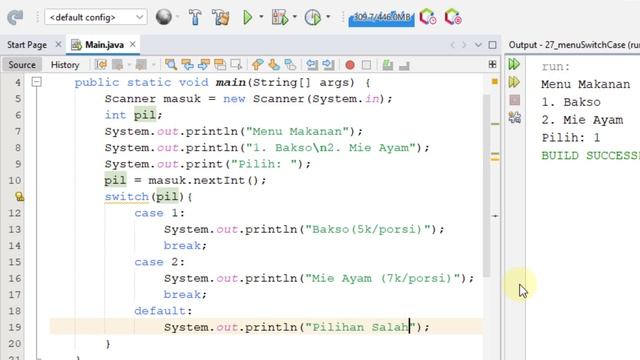Click line number 13 in the gutter

(15, 229)
